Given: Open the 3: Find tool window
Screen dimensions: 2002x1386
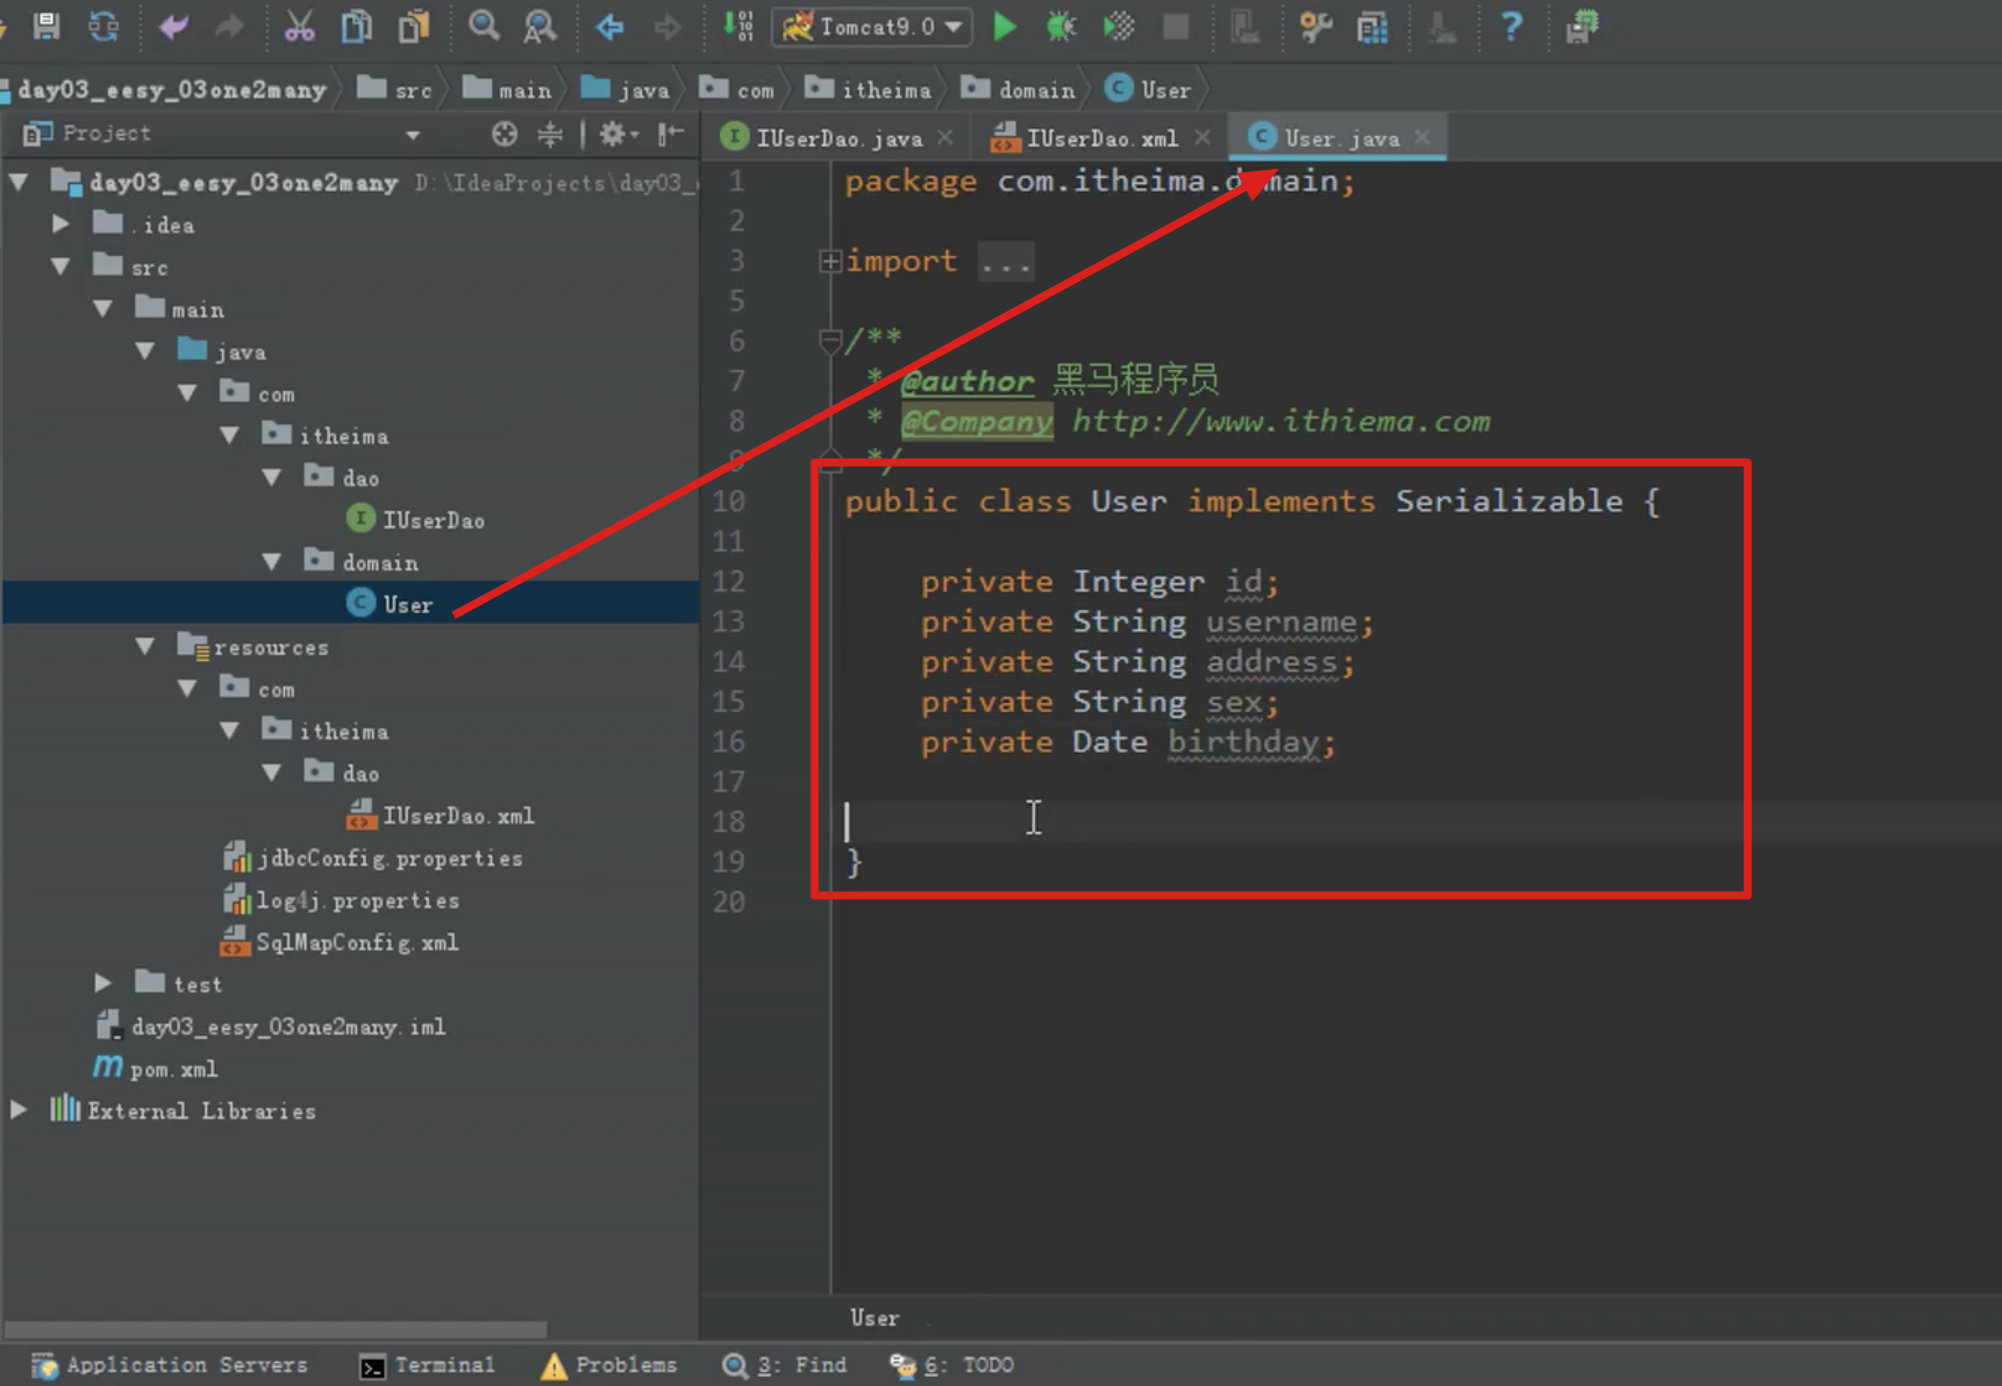Looking at the screenshot, I should 784,1365.
